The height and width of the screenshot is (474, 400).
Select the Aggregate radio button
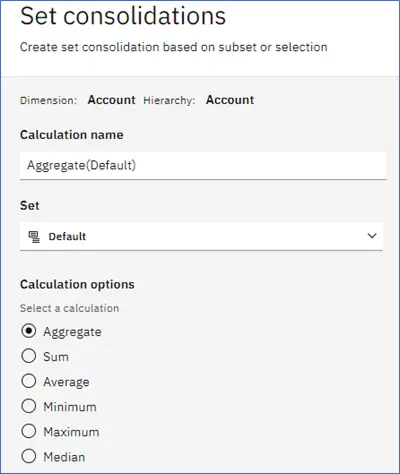coord(29,331)
